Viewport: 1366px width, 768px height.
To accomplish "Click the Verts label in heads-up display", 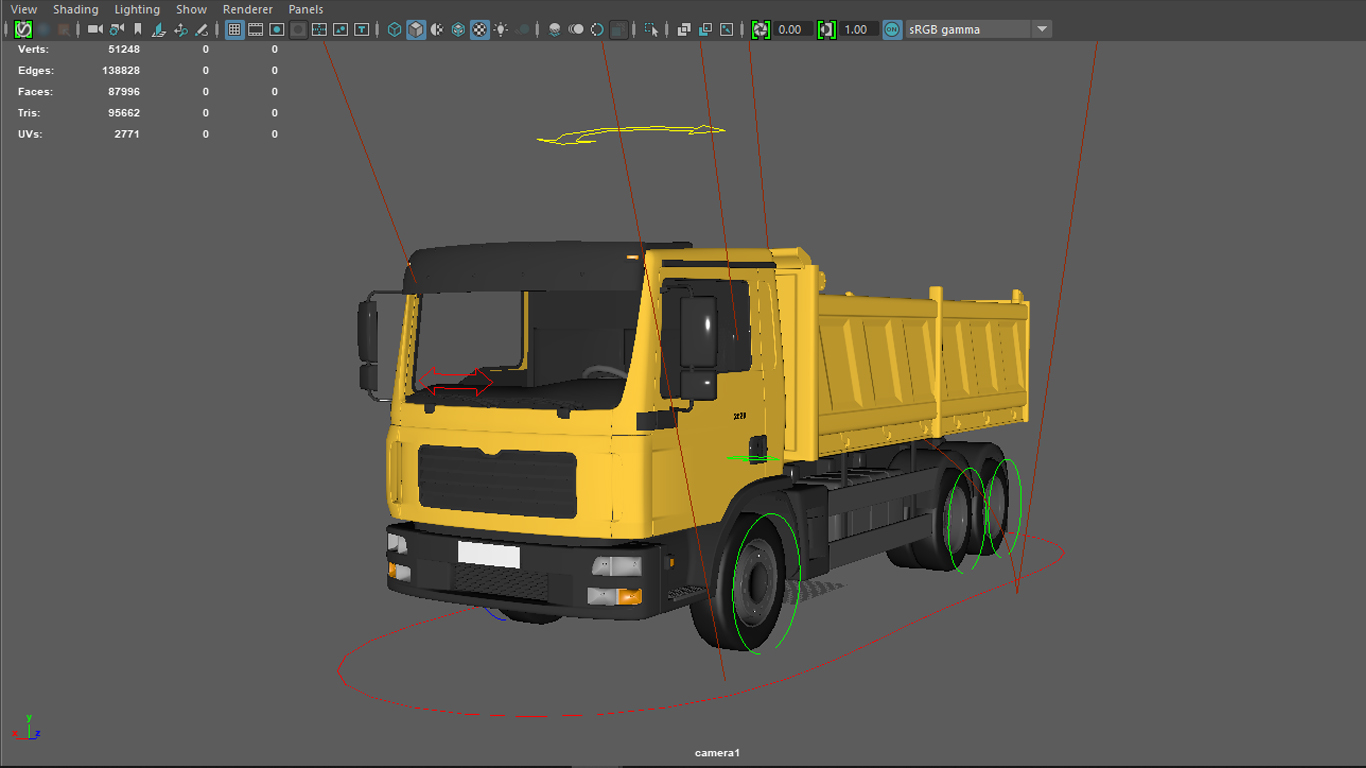I will 33,49.
